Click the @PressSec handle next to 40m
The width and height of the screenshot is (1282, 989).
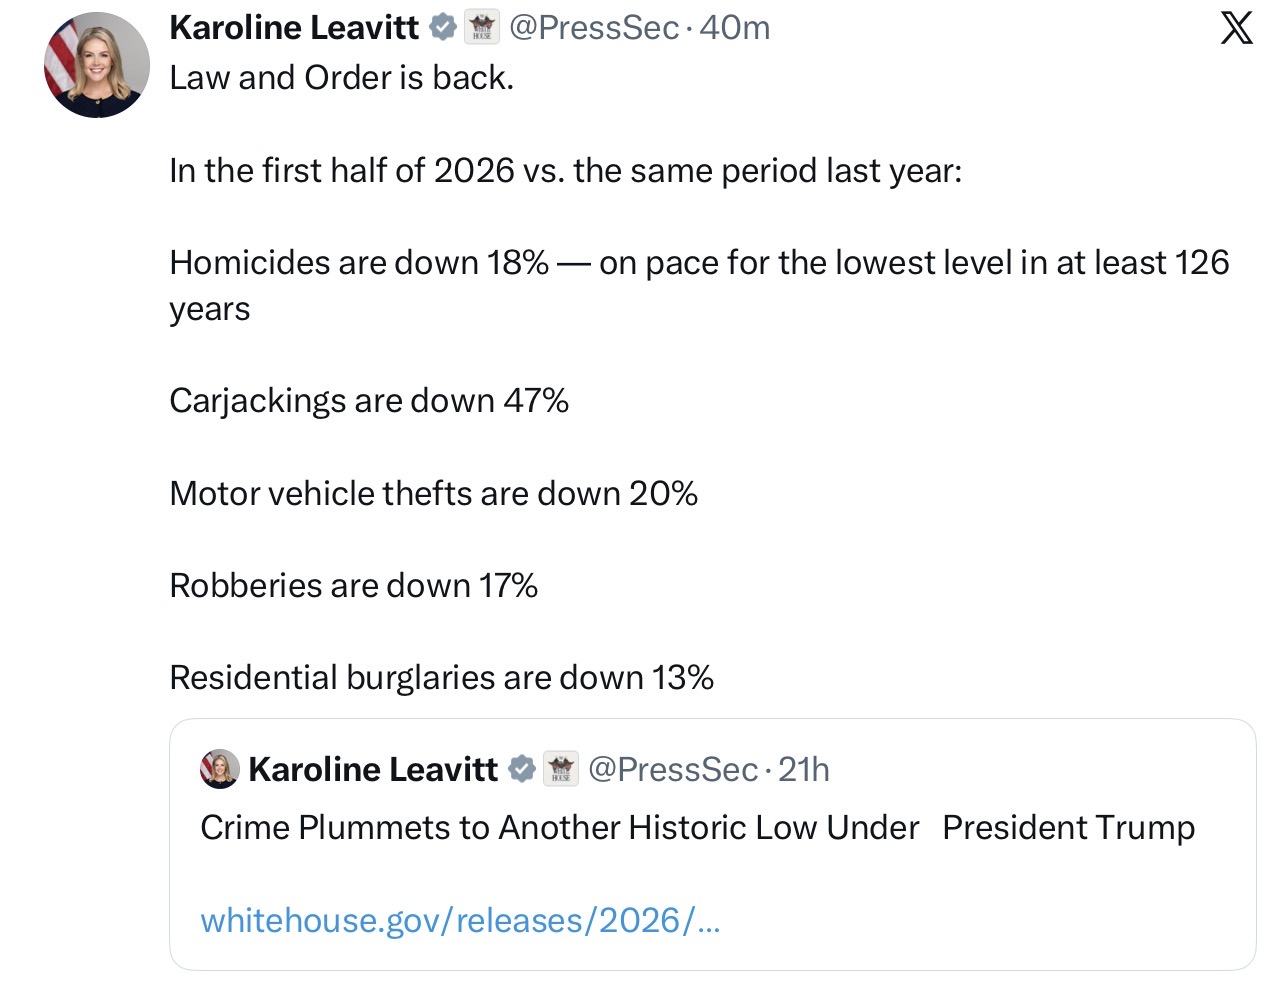(594, 28)
